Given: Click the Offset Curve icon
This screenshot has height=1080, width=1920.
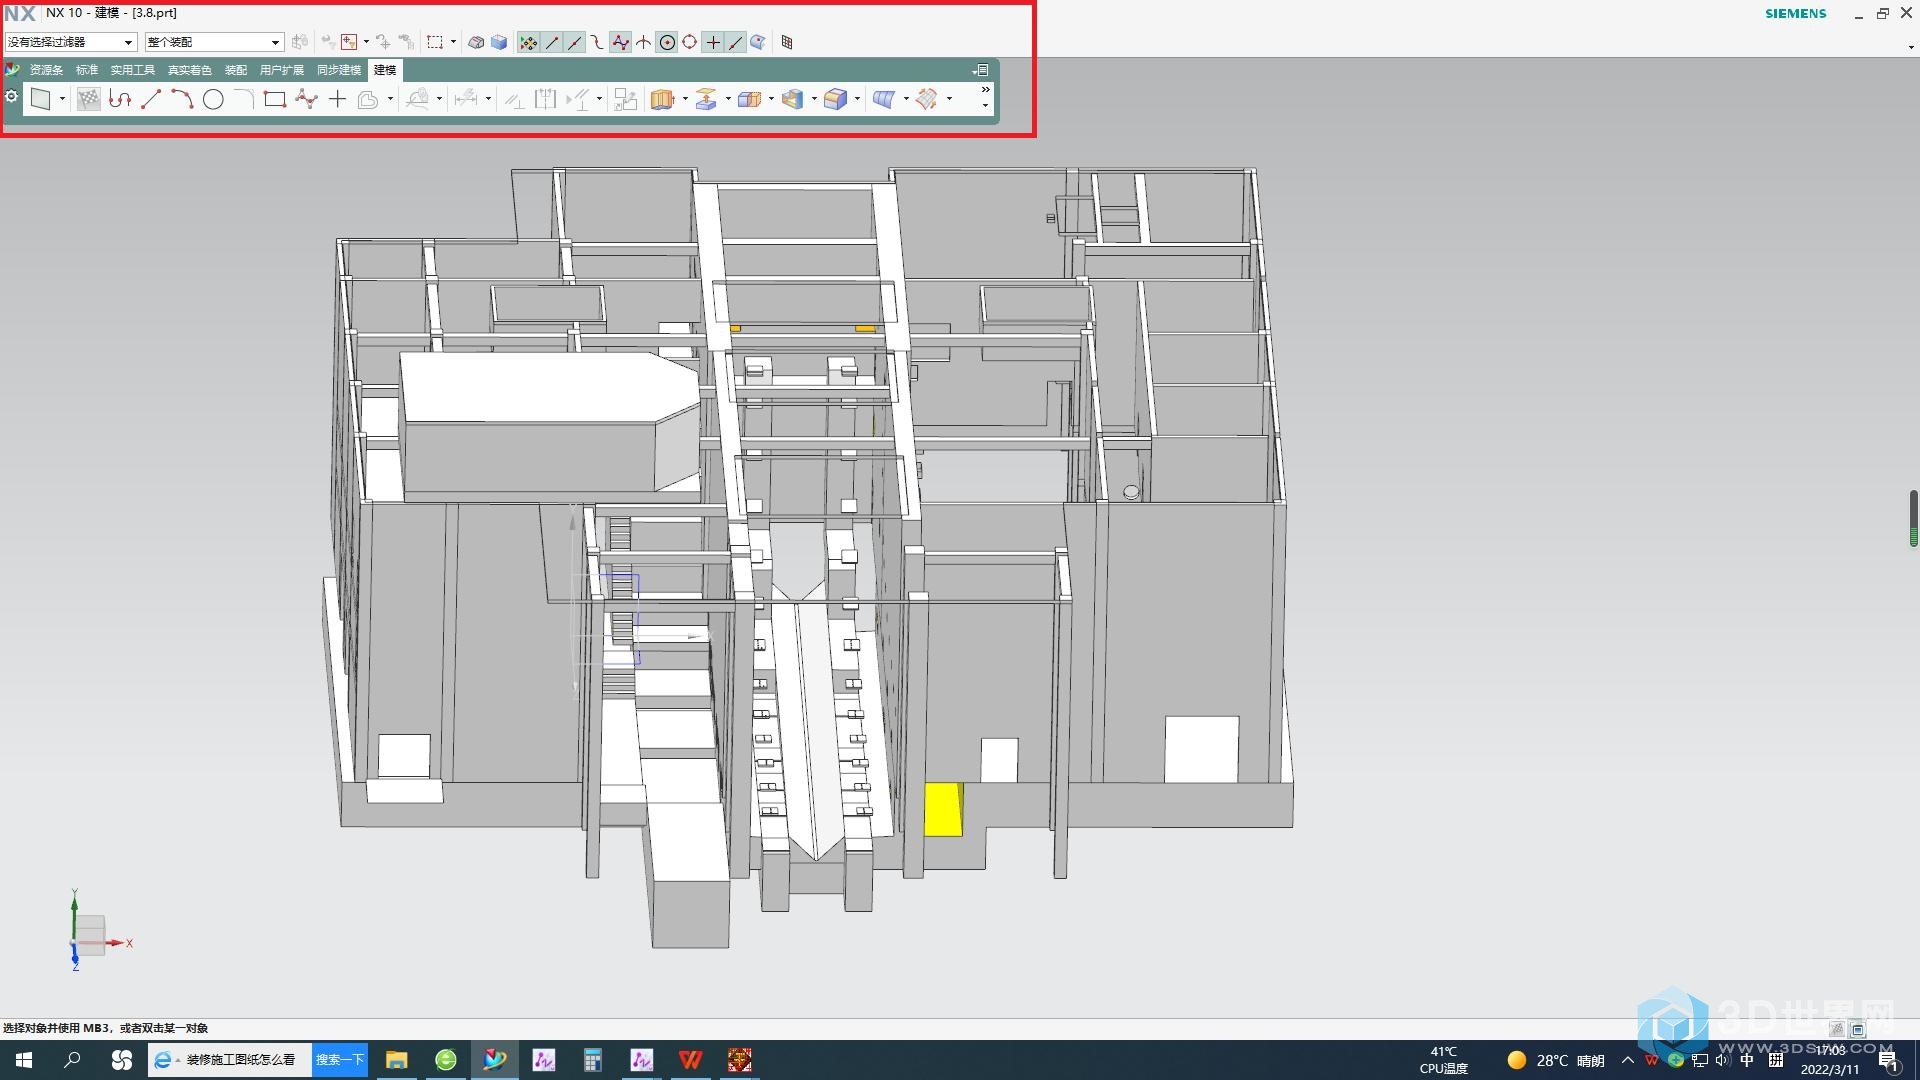Looking at the screenshot, I should tap(368, 99).
